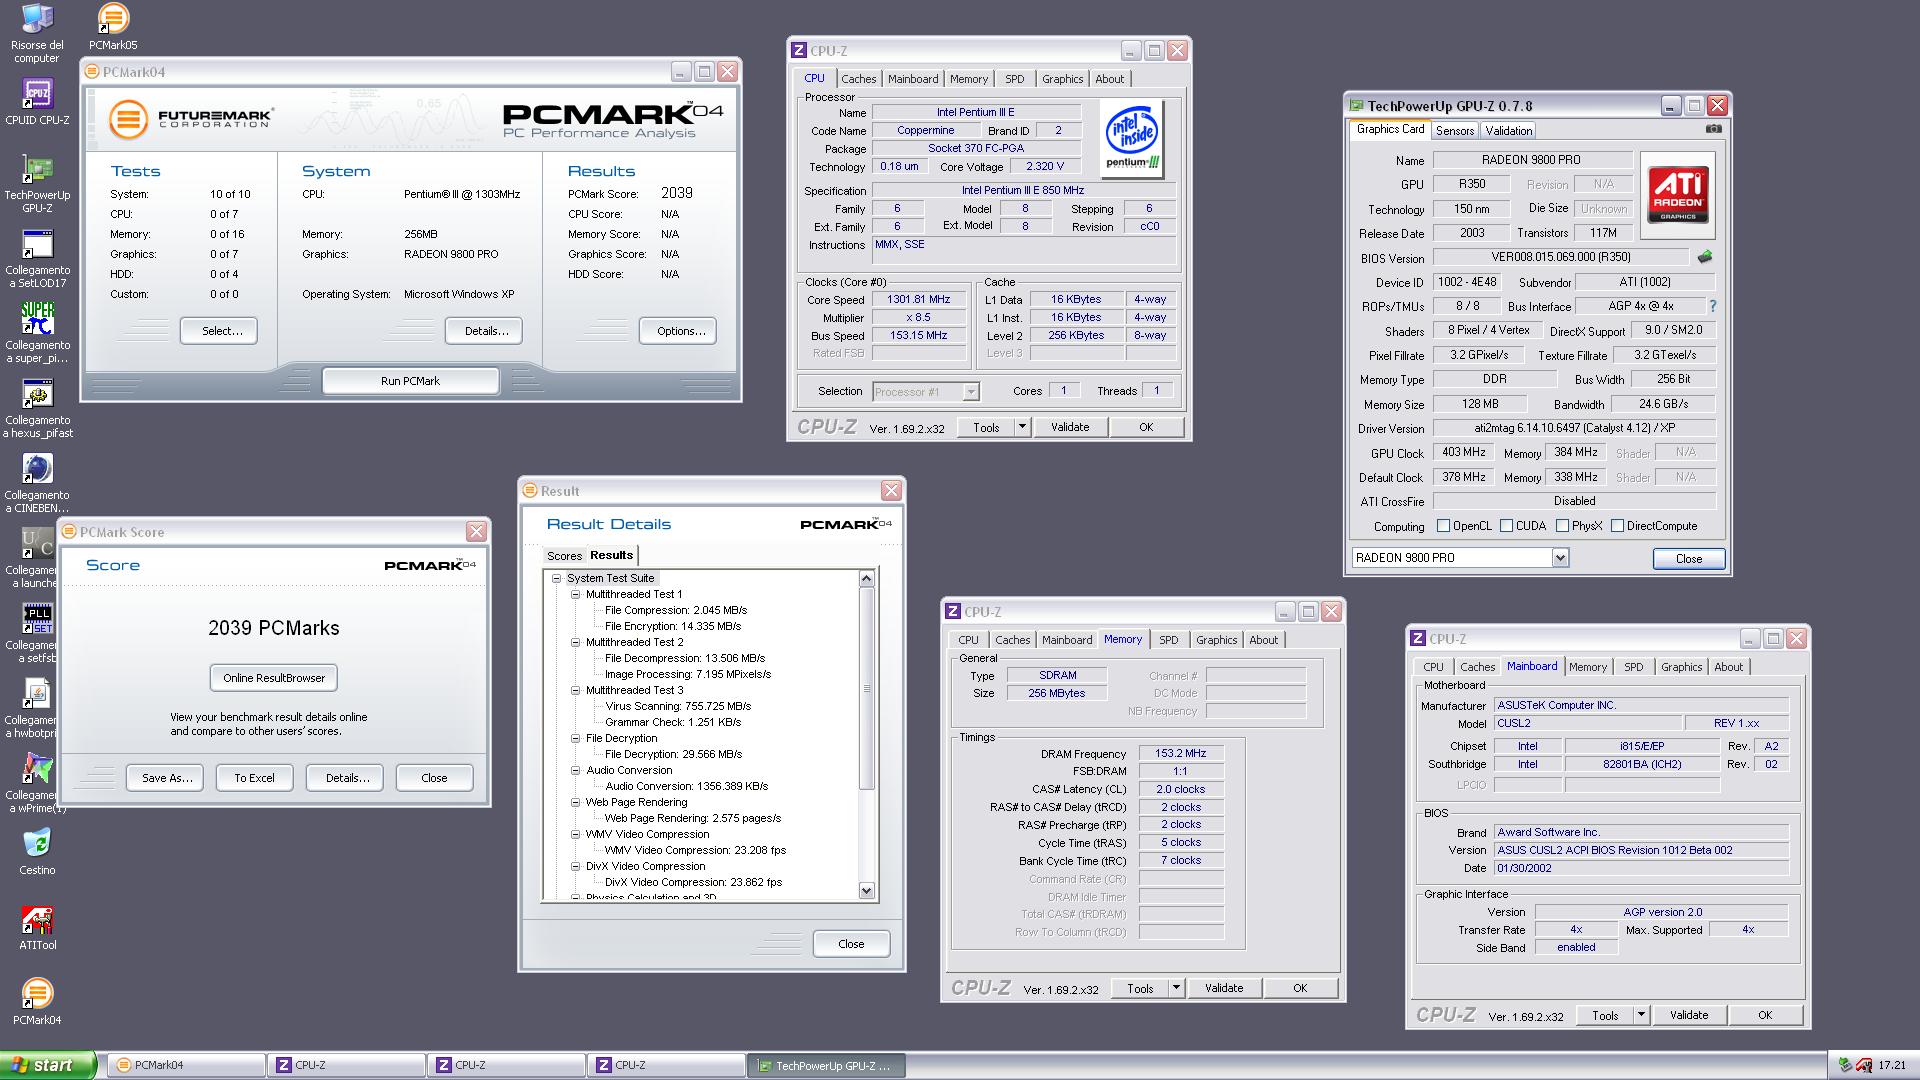
Task: Switch to Scores tab in Result Details
Action: point(564,556)
